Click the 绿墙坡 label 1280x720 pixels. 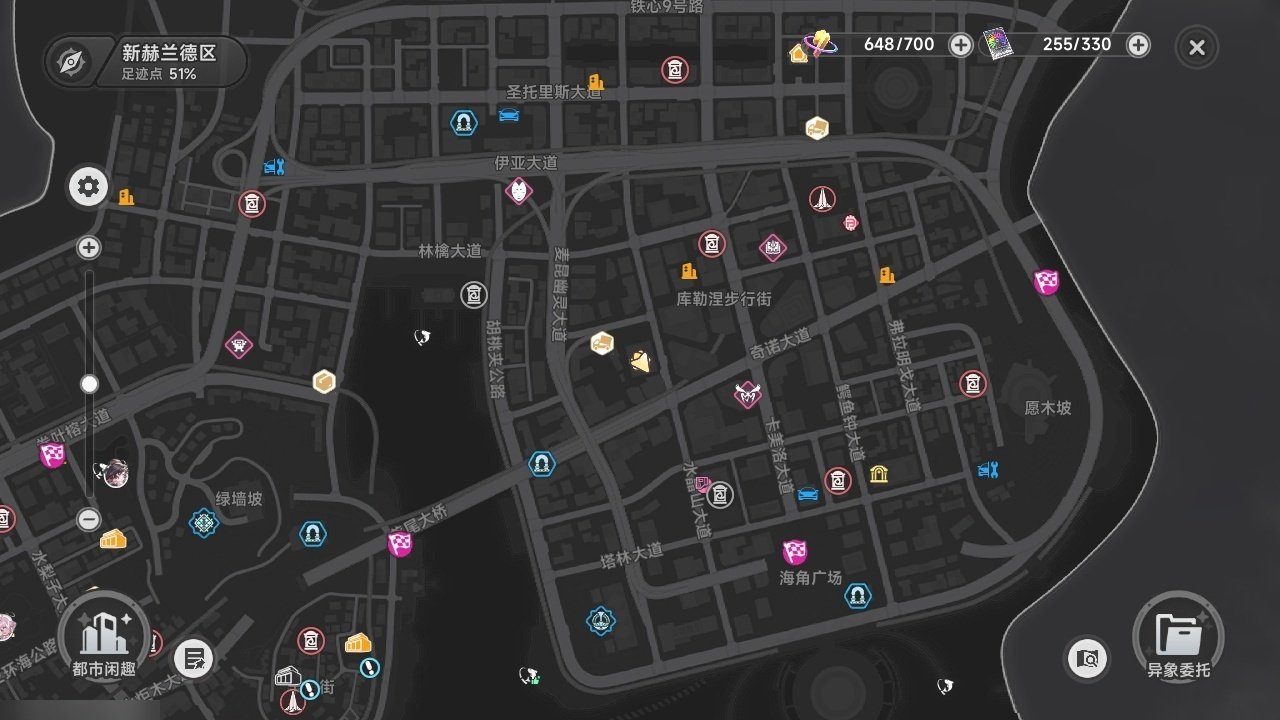coord(239,498)
